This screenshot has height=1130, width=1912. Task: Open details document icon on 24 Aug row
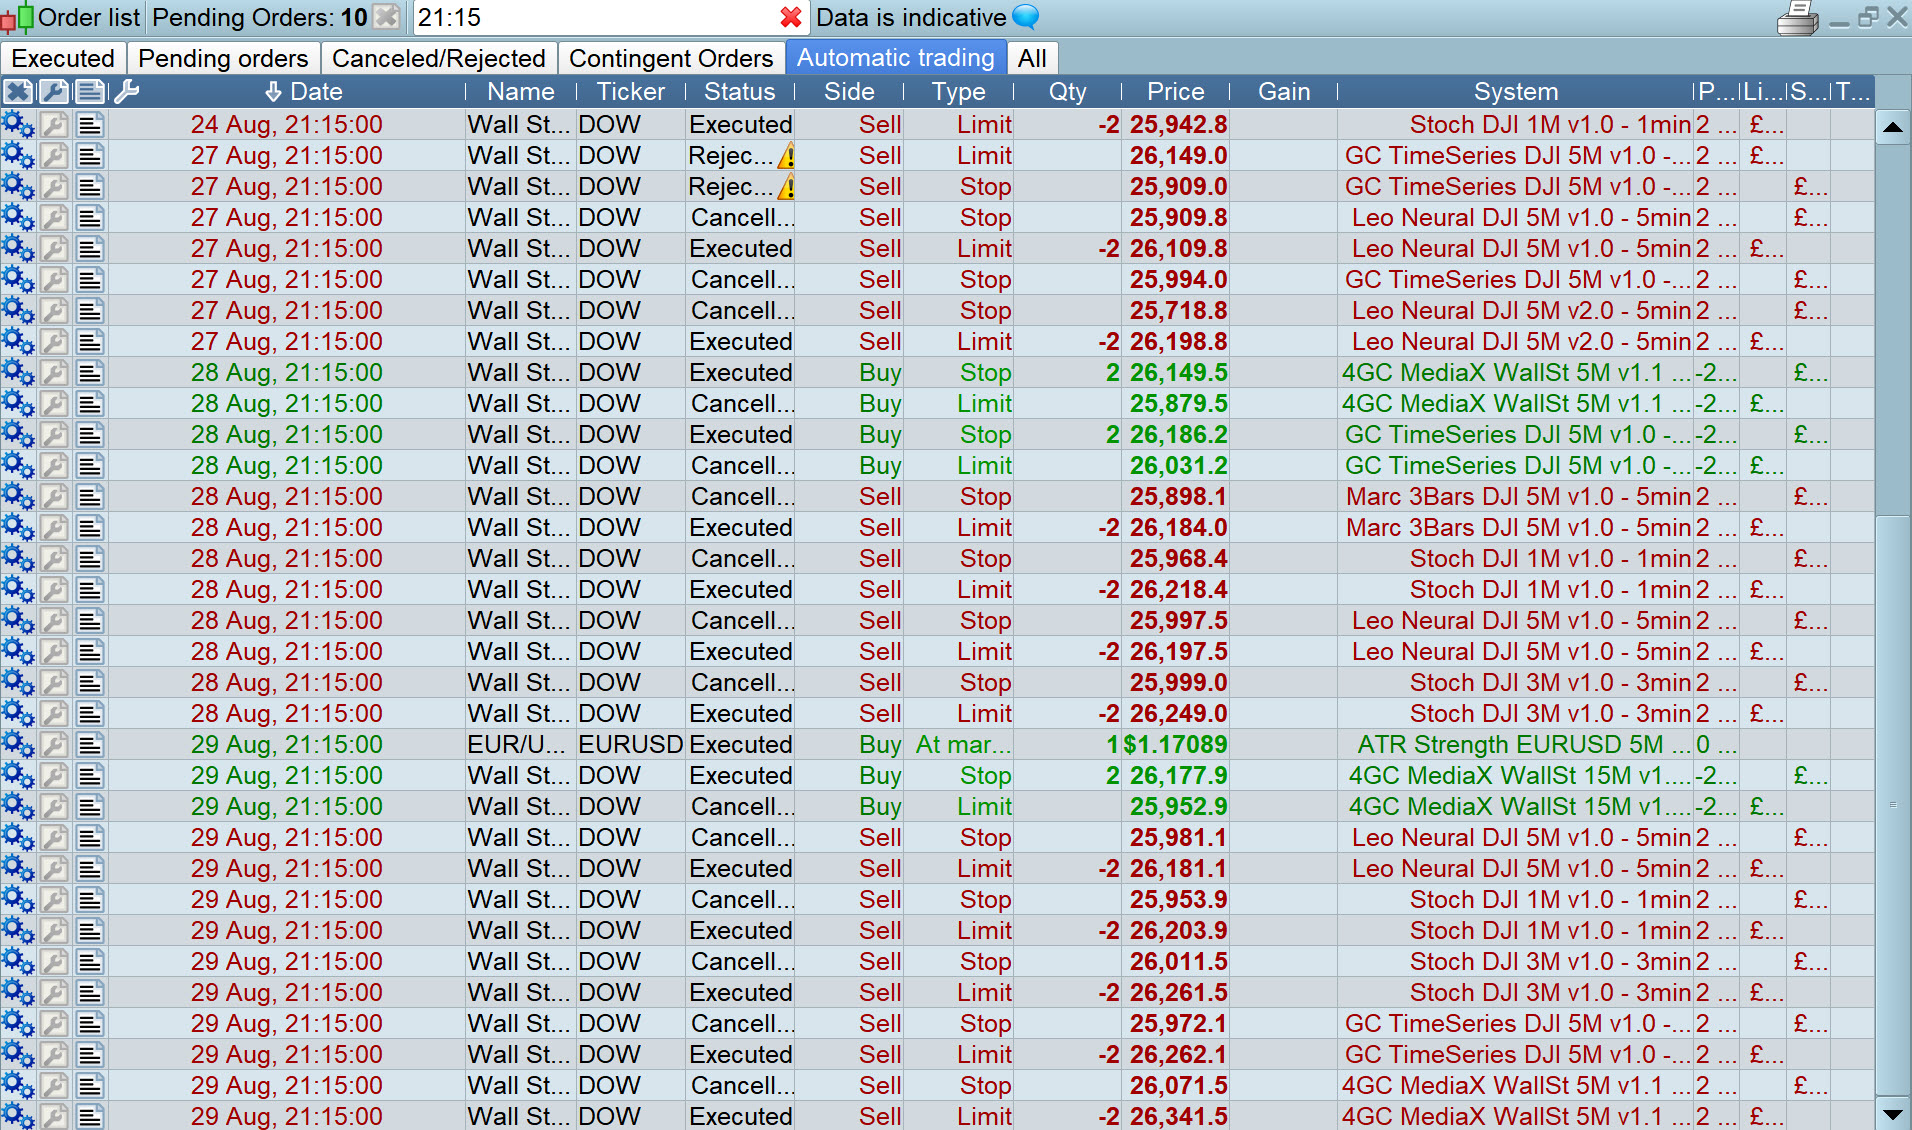pyautogui.click(x=90, y=125)
